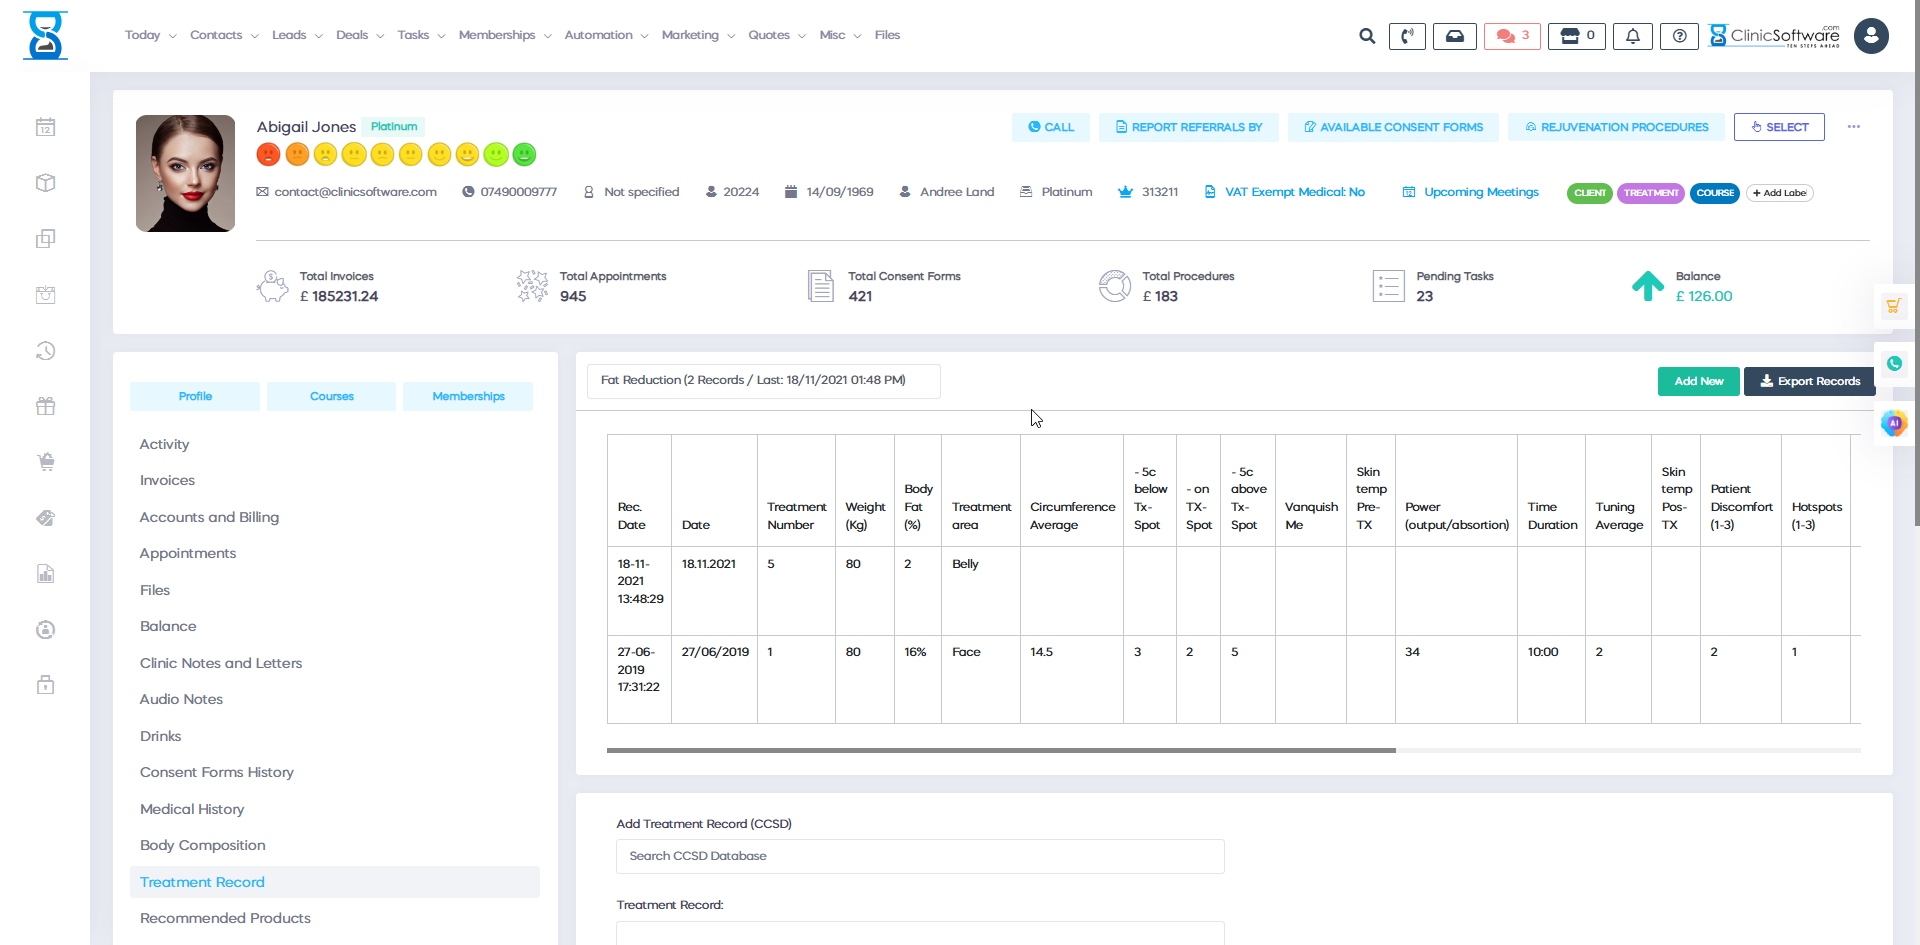The image size is (1920, 945).
Task: Open the WhatsApp icon on the right edge
Action: point(1894,364)
